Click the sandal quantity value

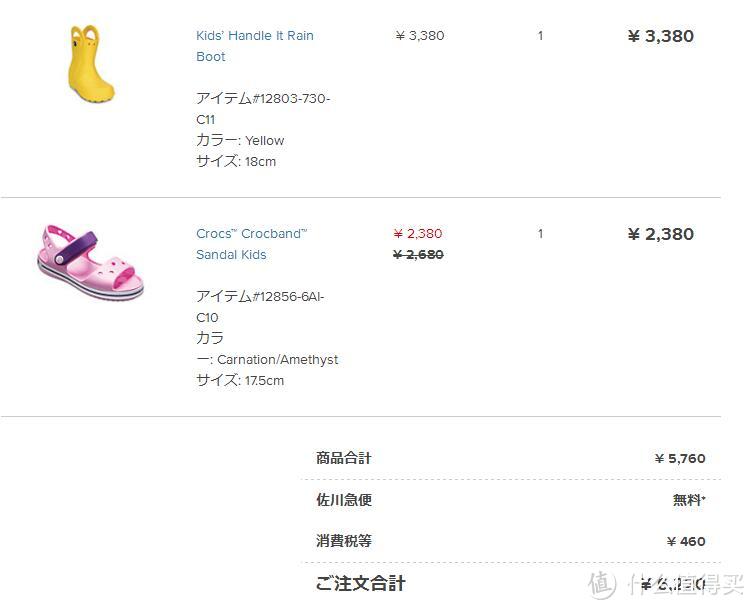coord(540,234)
